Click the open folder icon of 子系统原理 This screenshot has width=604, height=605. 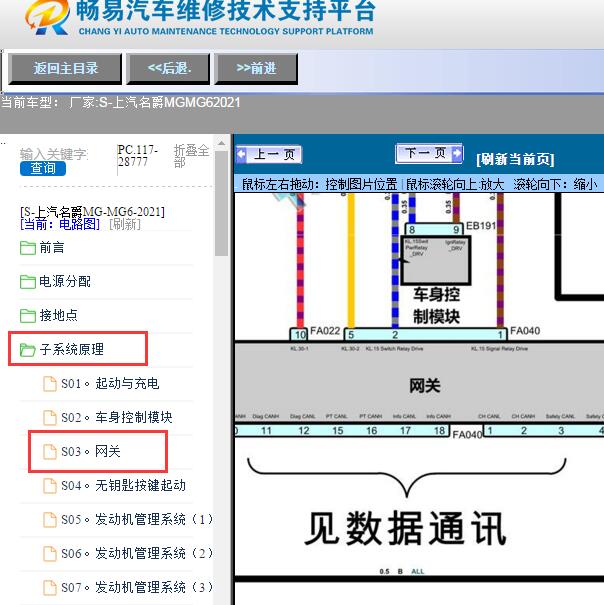tap(28, 350)
